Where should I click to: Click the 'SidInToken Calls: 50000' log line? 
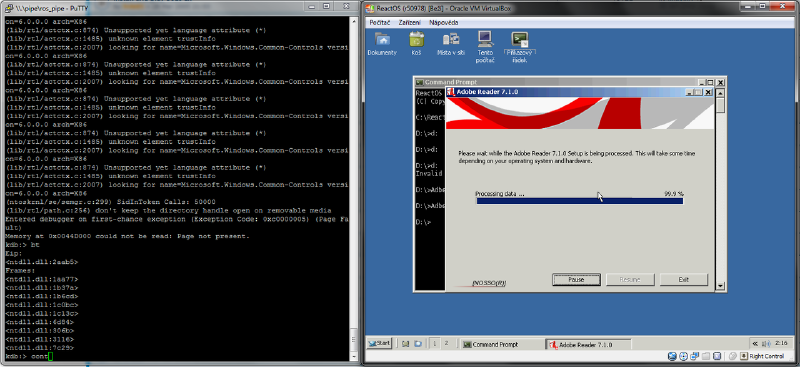click(x=110, y=202)
